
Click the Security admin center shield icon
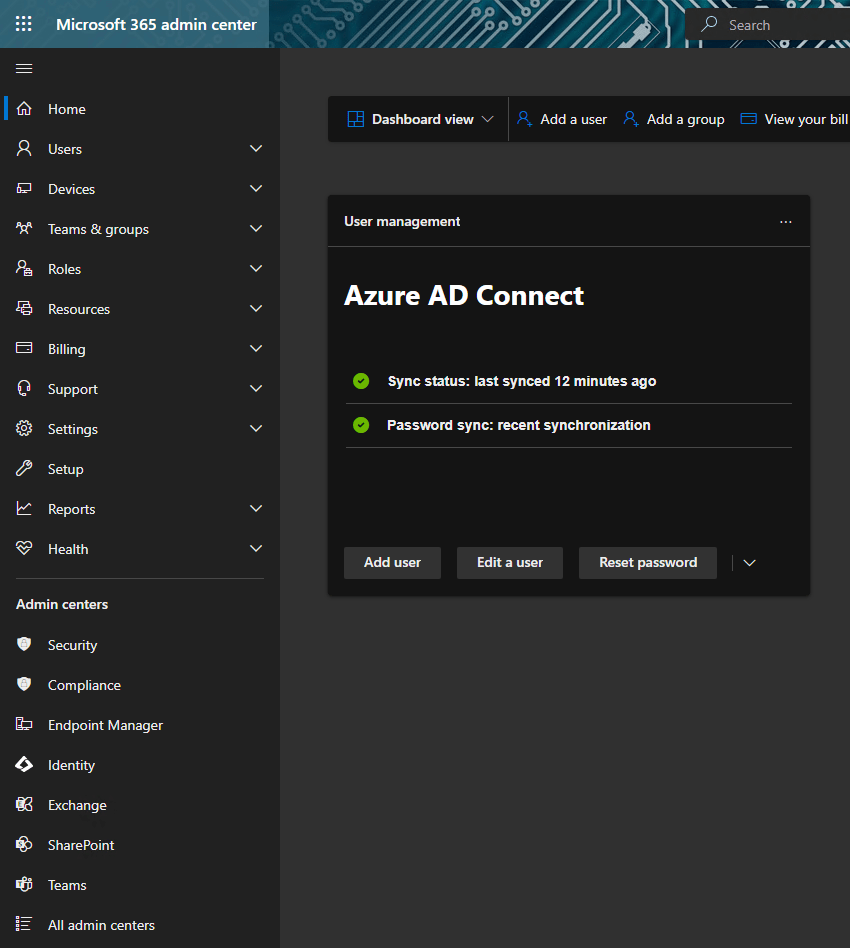point(25,645)
